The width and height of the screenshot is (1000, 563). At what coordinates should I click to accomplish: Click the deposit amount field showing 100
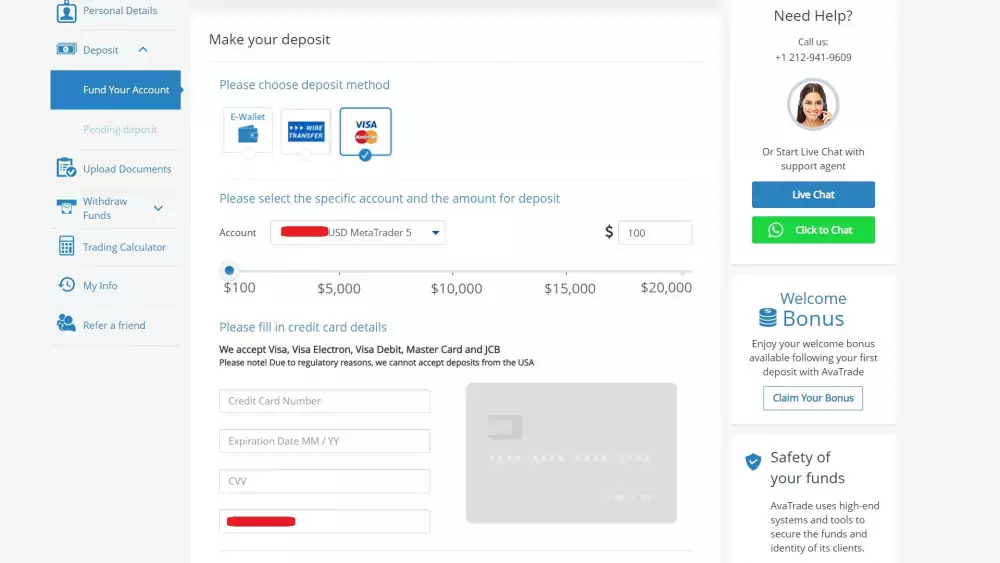654,233
